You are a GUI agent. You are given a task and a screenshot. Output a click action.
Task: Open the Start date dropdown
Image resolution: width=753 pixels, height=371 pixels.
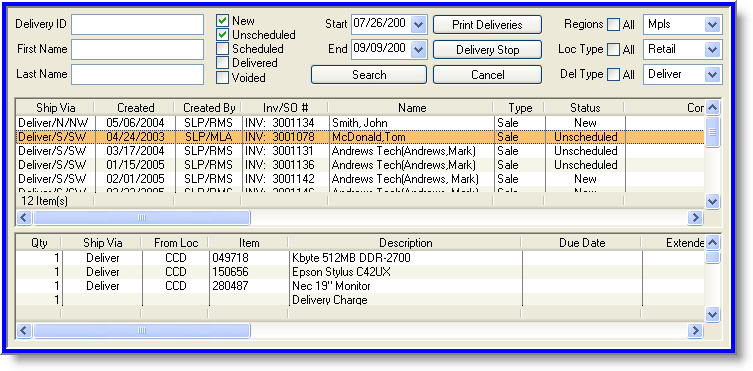coord(419,24)
